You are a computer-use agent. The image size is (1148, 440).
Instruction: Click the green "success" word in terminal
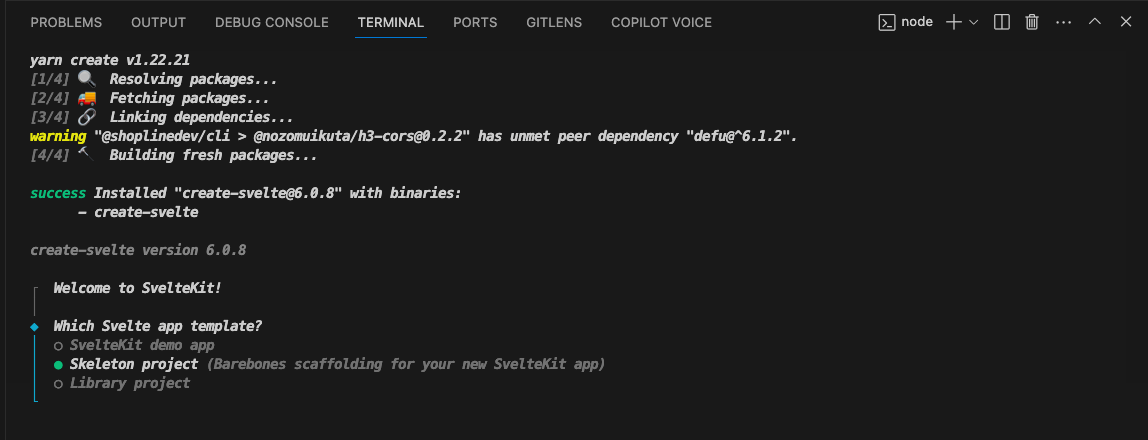(58, 193)
